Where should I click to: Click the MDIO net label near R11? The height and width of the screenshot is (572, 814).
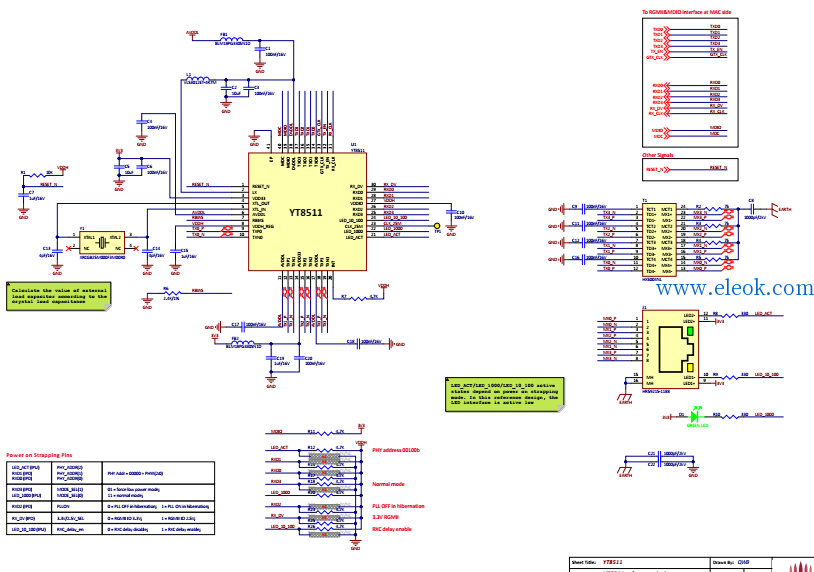(x=276, y=431)
